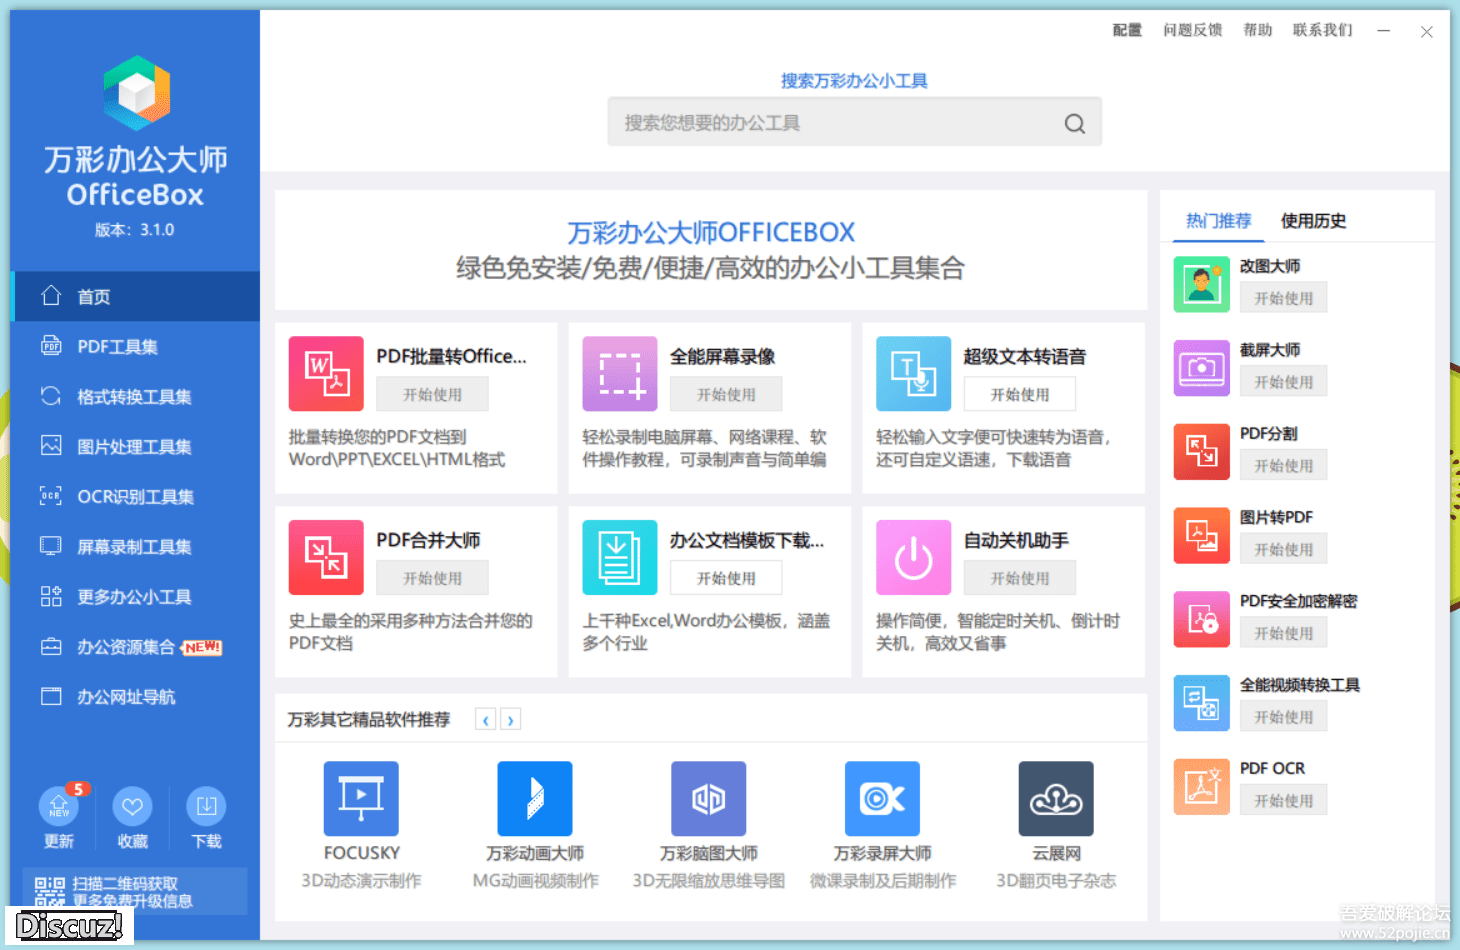Click 开始使用 under 截屏大师
Image resolution: width=1460 pixels, height=950 pixels.
pos(1284,382)
